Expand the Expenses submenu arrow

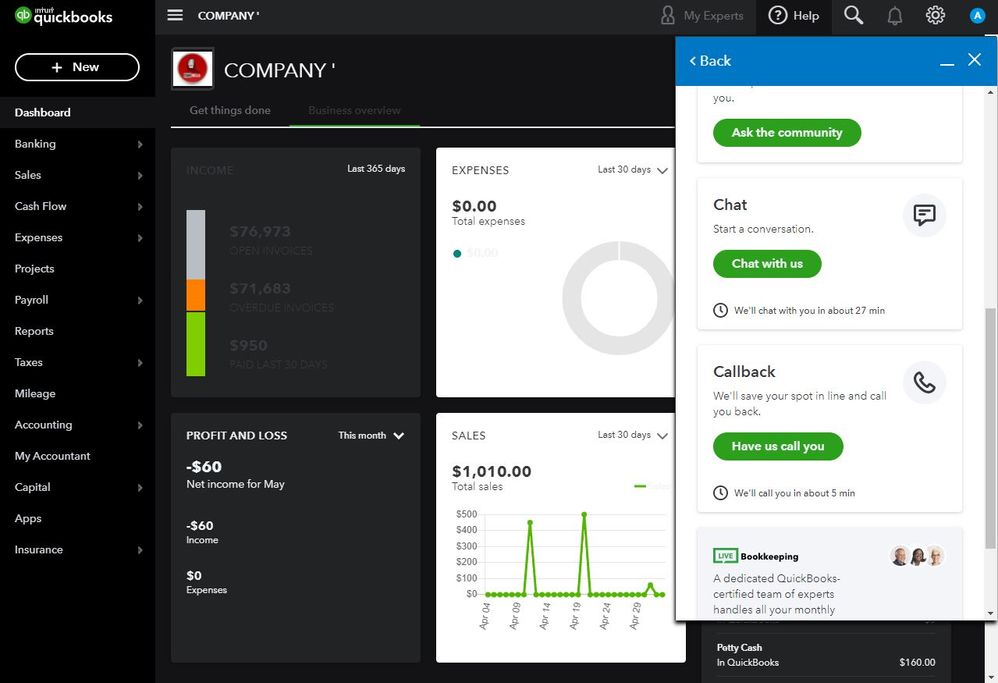coord(139,238)
